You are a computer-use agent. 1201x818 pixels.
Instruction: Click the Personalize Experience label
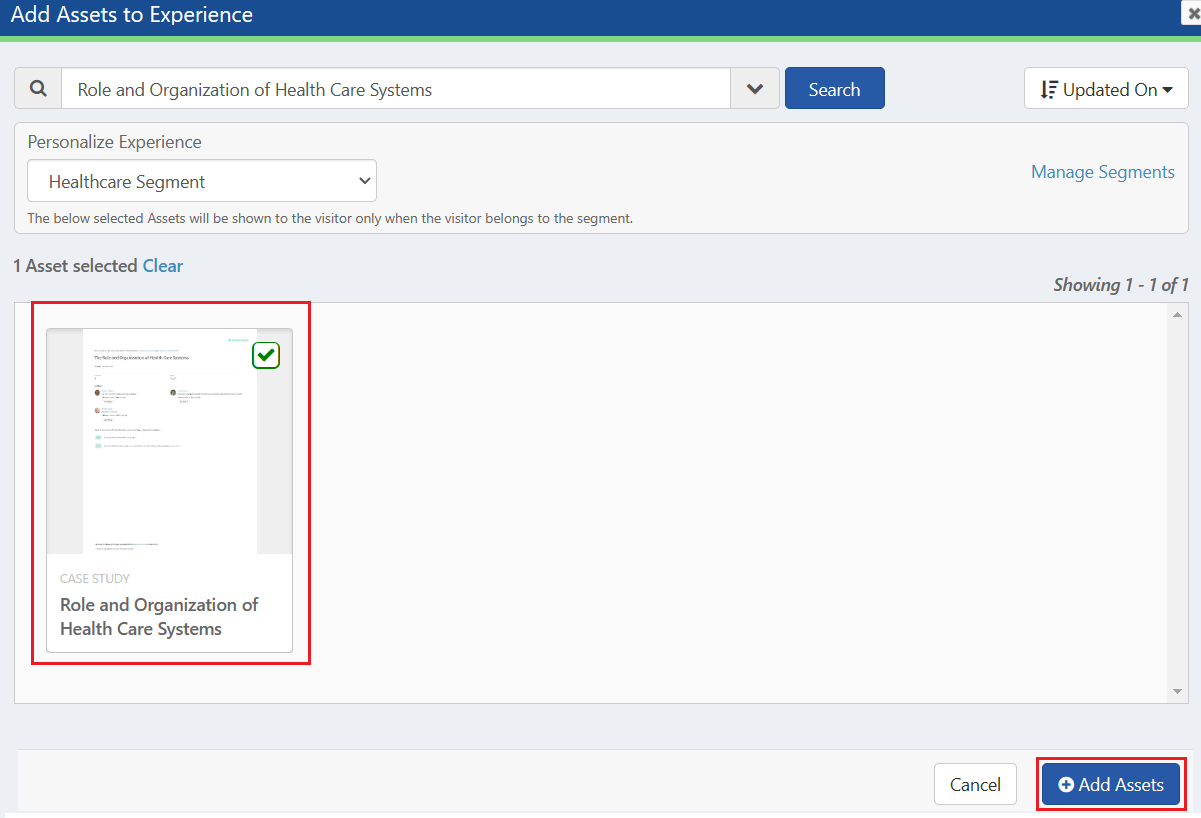(x=115, y=142)
